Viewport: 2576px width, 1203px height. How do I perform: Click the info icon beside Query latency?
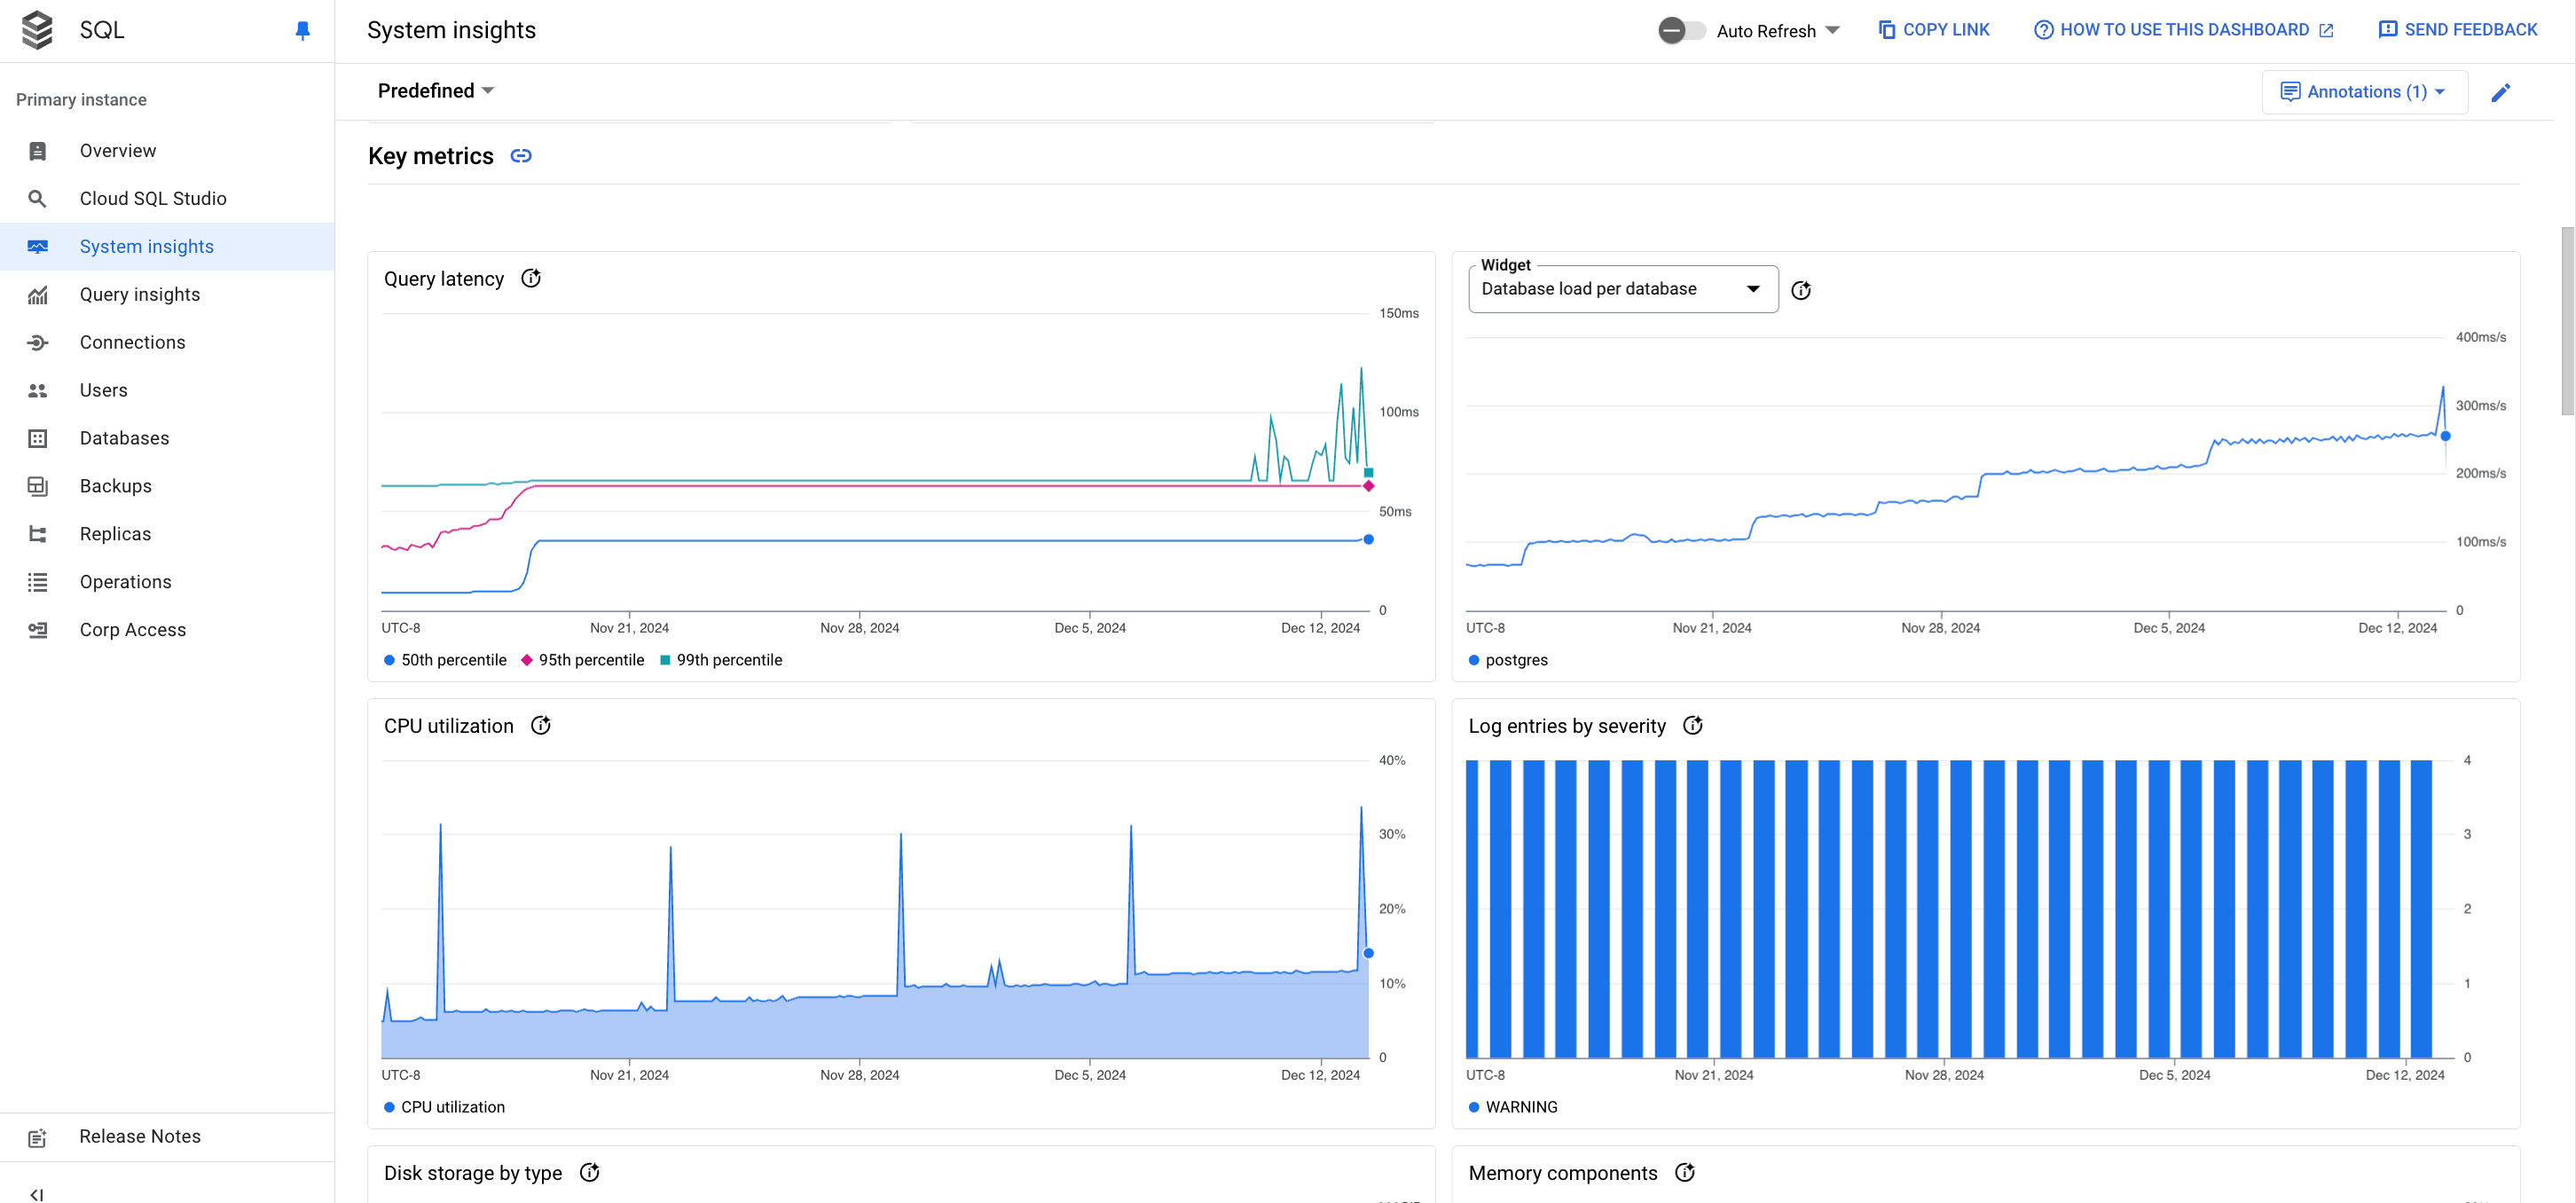coord(531,278)
